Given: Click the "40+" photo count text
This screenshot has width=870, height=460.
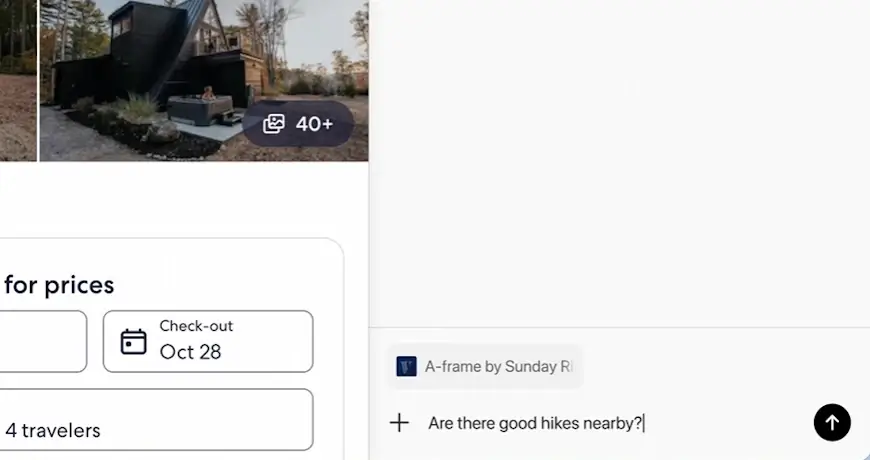Looking at the screenshot, I should pyautogui.click(x=314, y=124).
